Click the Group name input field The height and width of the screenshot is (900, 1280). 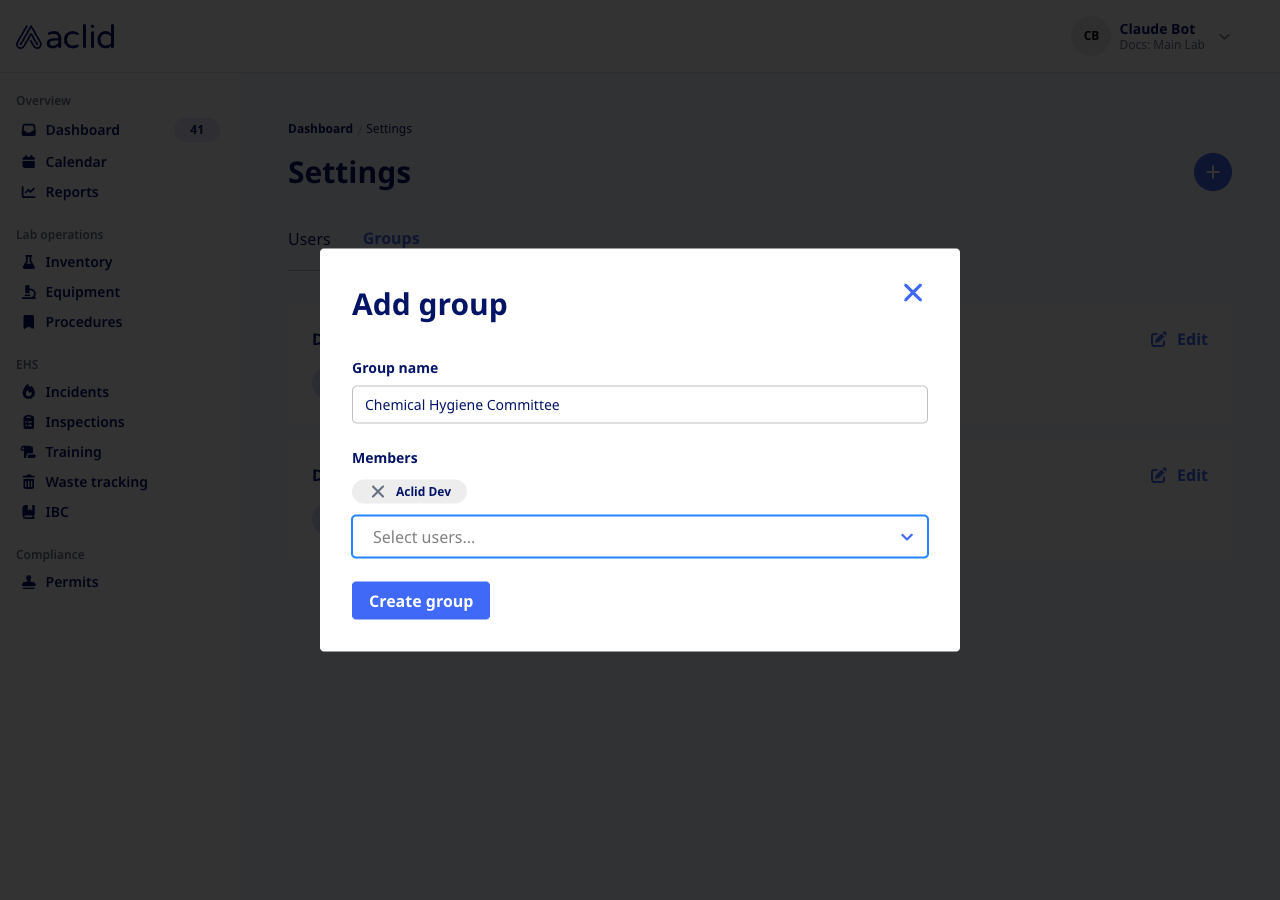click(640, 405)
